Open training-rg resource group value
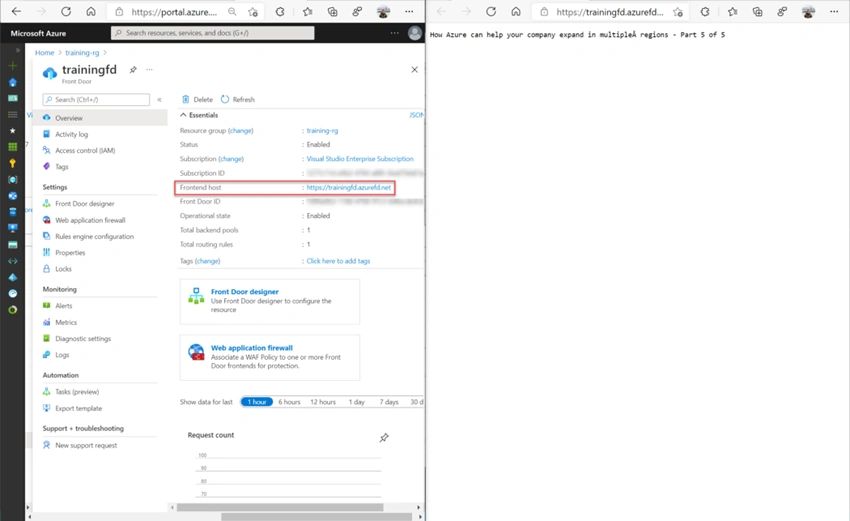Image resolution: width=850 pixels, height=521 pixels. [x=322, y=131]
